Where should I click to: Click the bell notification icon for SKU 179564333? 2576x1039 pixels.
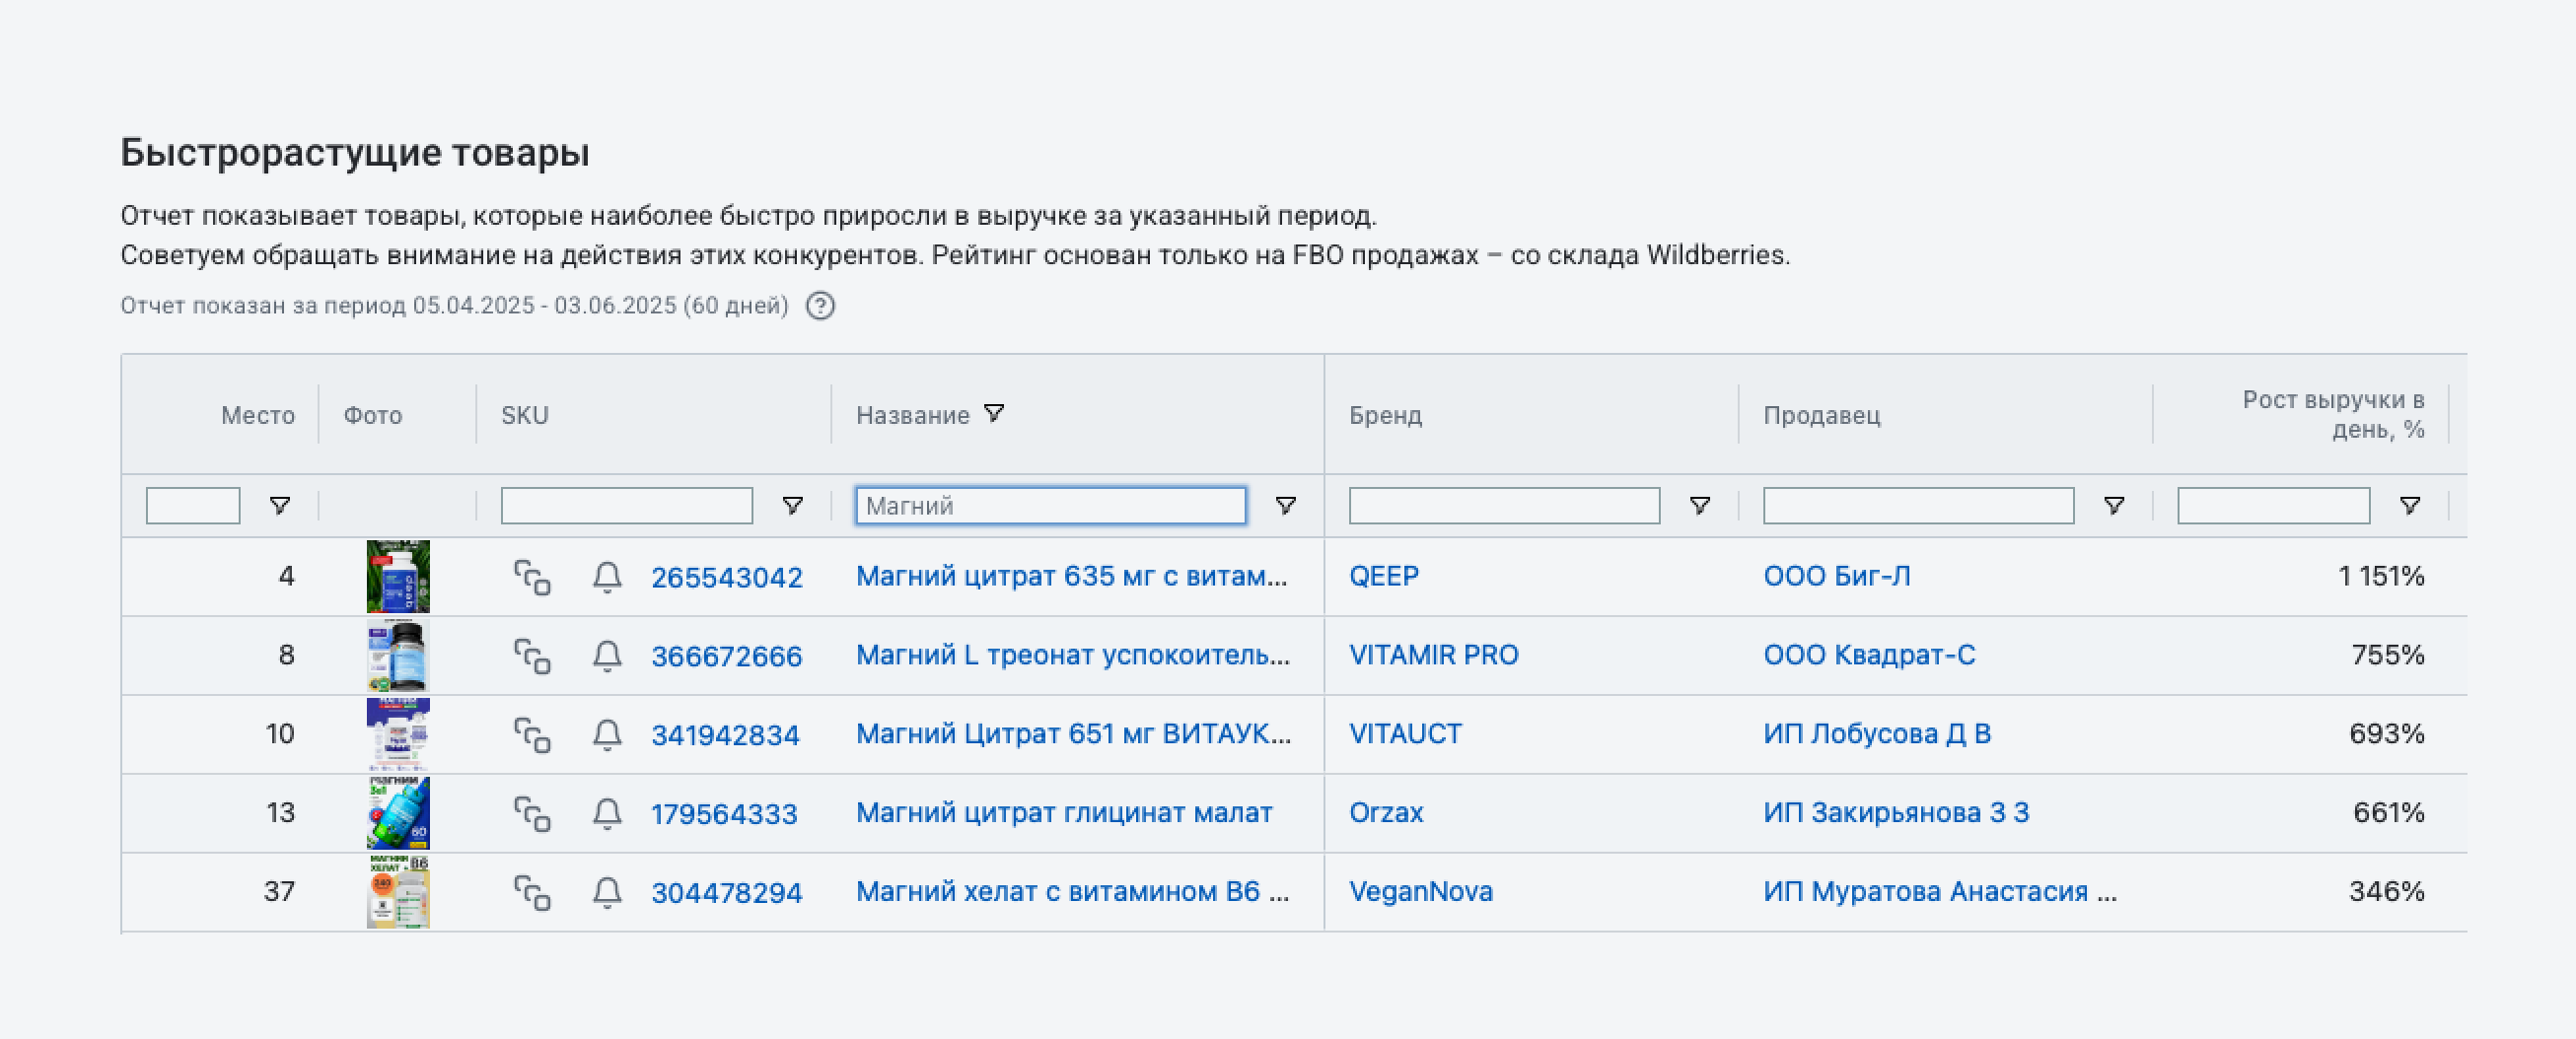(607, 813)
